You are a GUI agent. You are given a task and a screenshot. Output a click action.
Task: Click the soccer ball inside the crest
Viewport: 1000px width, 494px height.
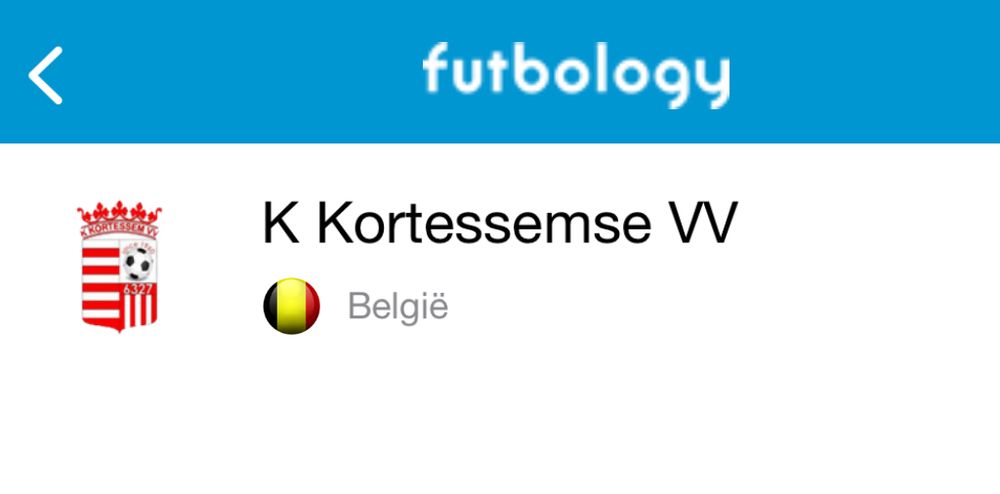[138, 263]
